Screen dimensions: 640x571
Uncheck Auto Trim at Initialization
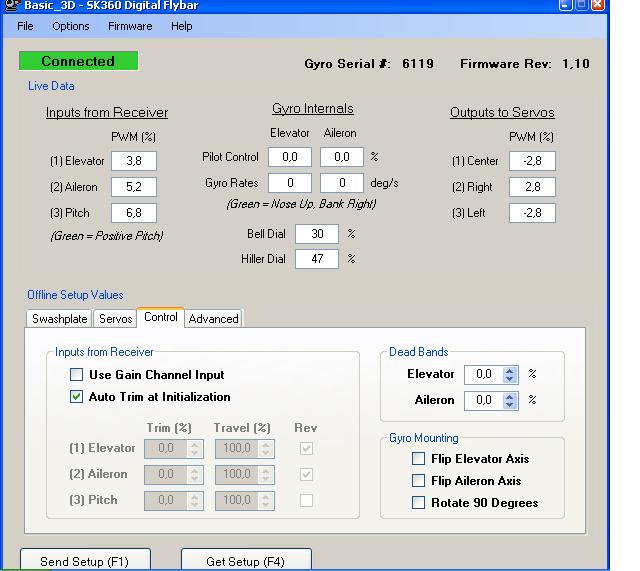tap(76, 397)
